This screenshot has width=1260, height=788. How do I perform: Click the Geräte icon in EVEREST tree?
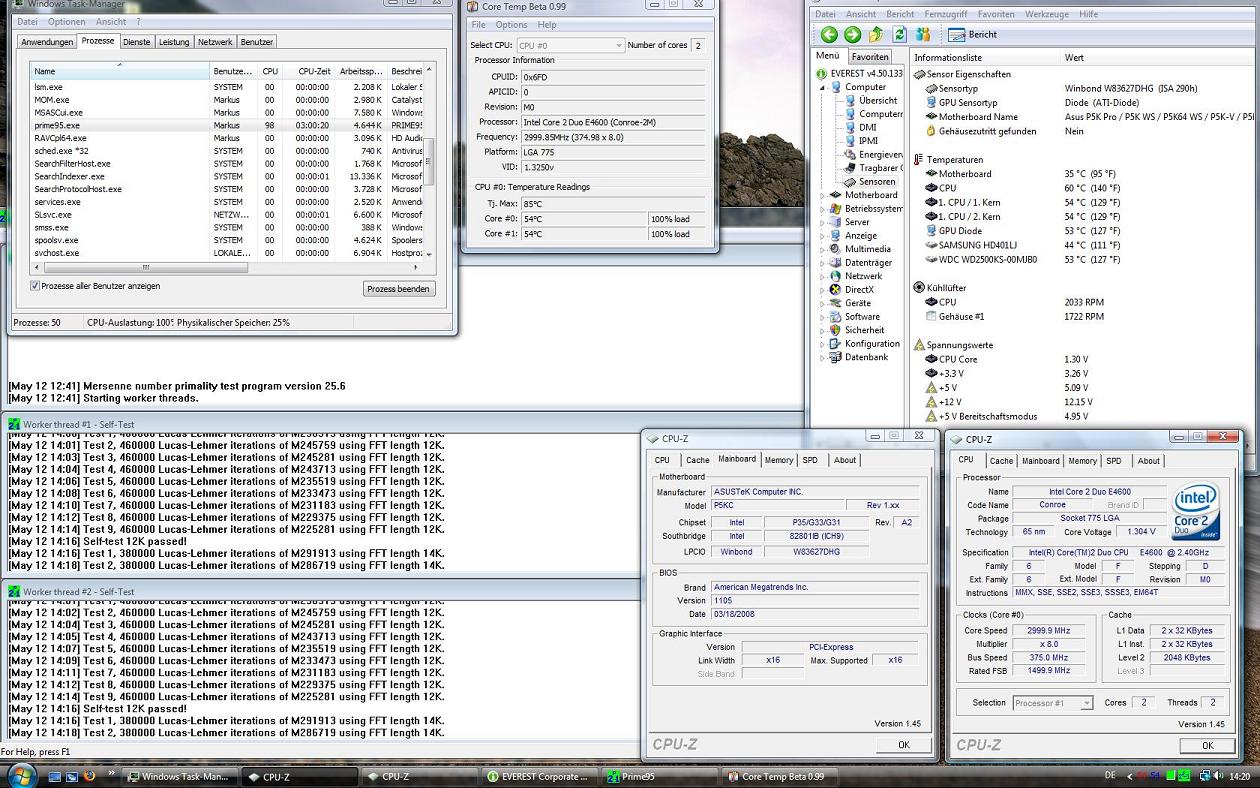(x=836, y=303)
